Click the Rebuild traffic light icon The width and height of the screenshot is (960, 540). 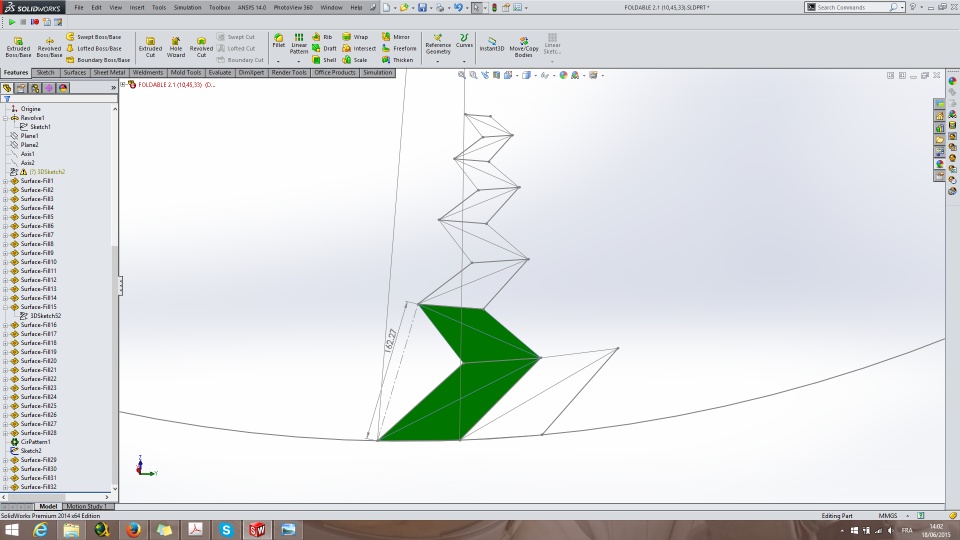[494, 7]
